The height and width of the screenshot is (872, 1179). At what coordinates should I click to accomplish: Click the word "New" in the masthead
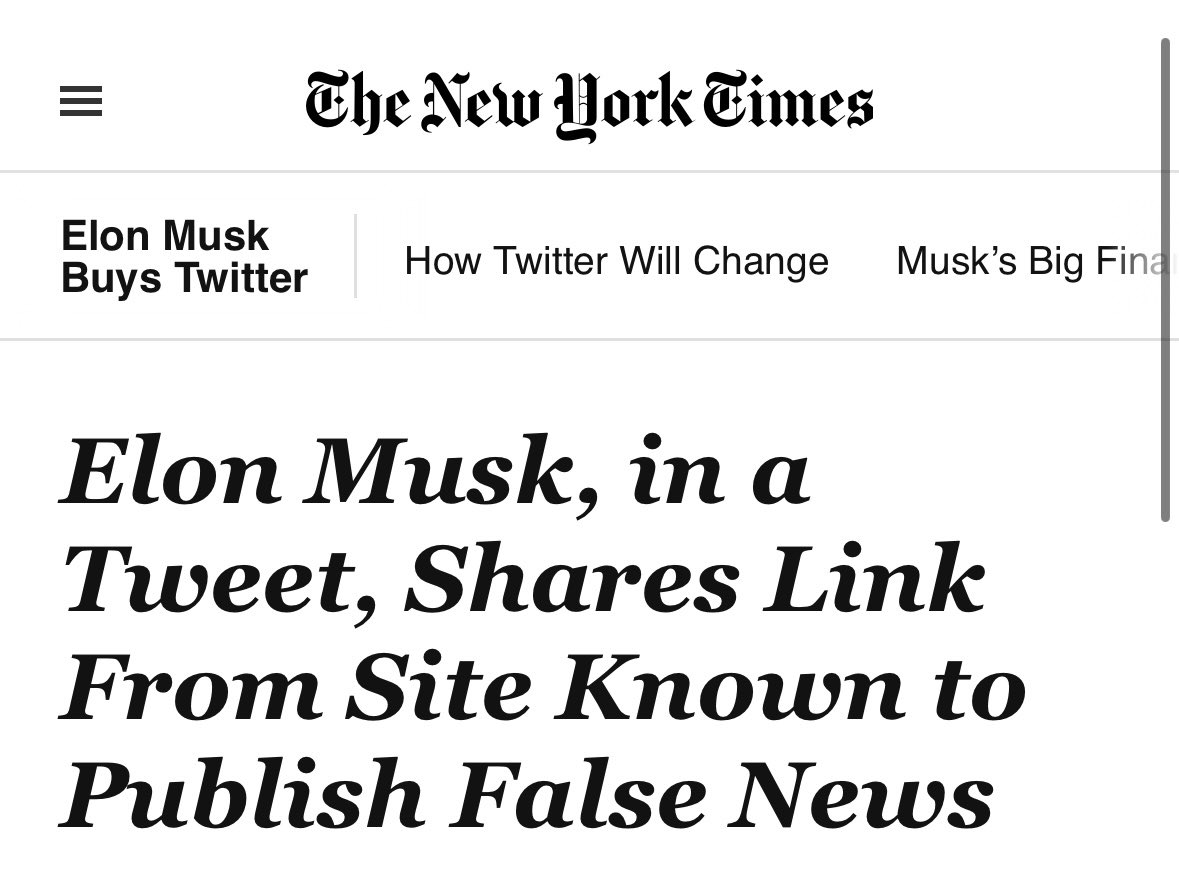point(486,104)
